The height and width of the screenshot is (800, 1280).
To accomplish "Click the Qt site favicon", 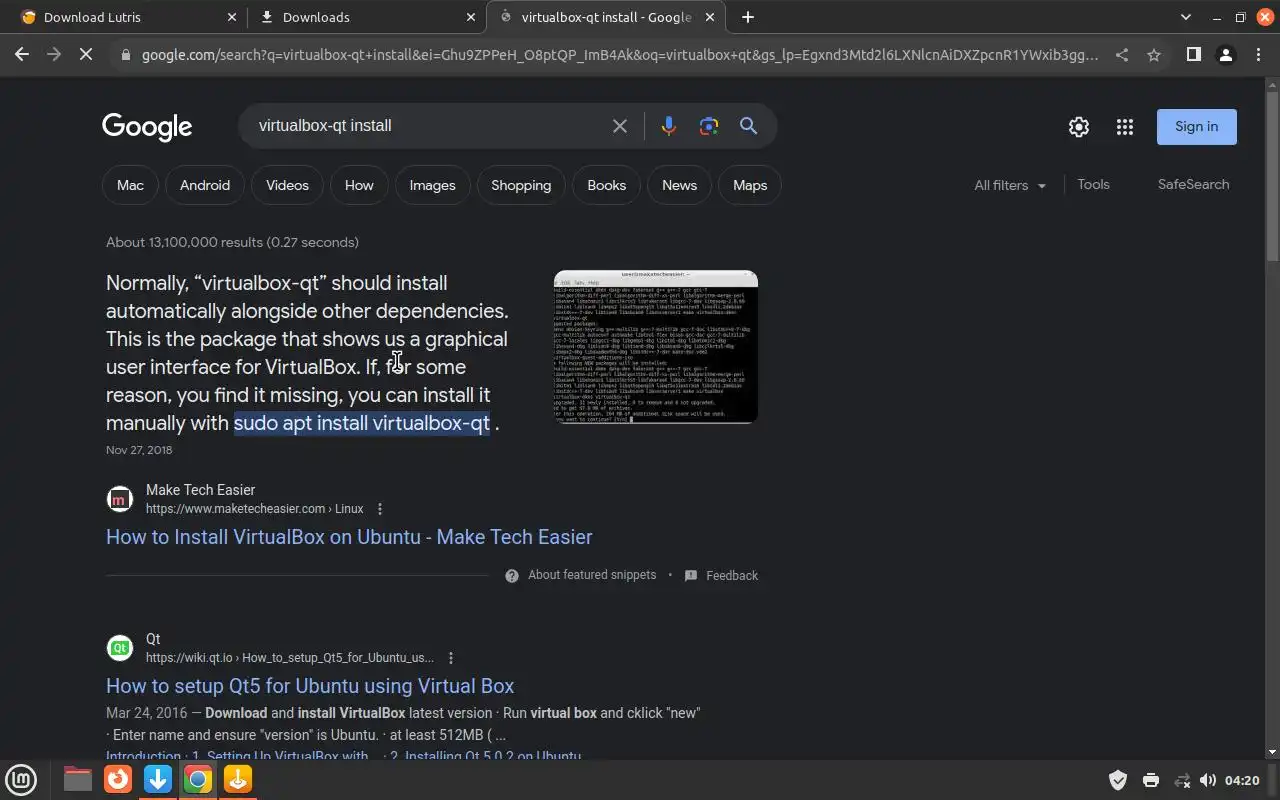I will tap(120, 648).
